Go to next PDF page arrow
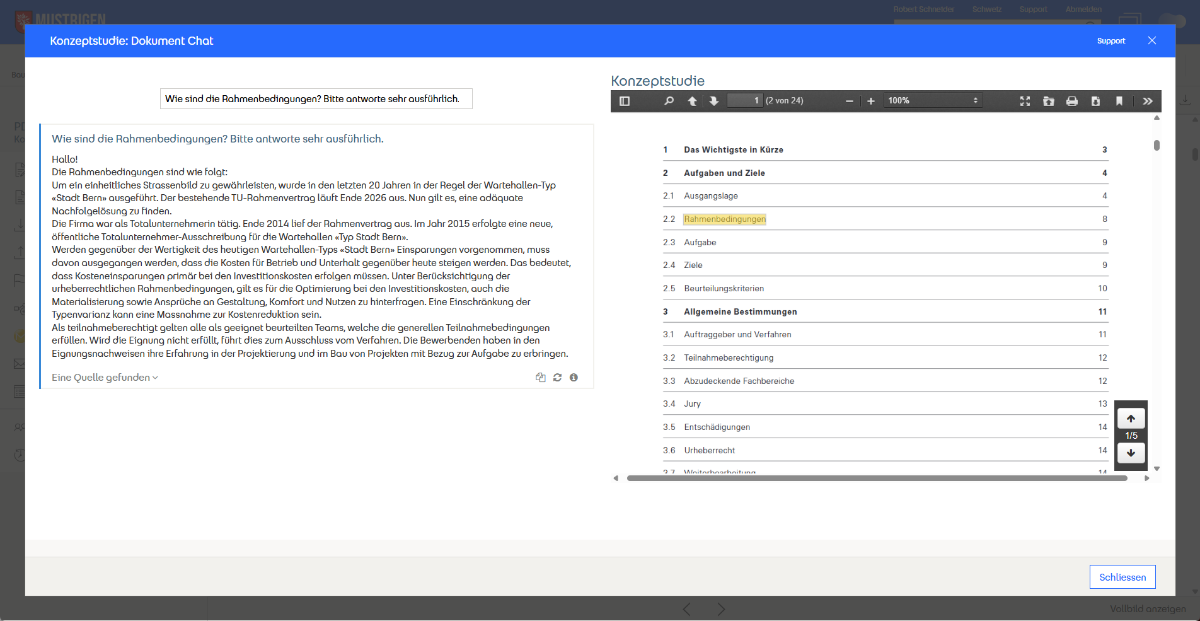Viewport: 1200px width, 621px height. tap(714, 101)
